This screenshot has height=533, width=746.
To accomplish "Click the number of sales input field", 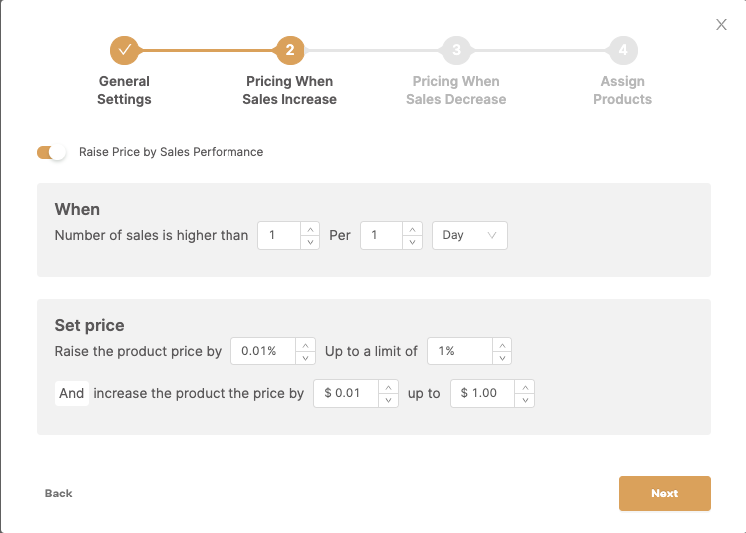I will pyautogui.click(x=279, y=235).
